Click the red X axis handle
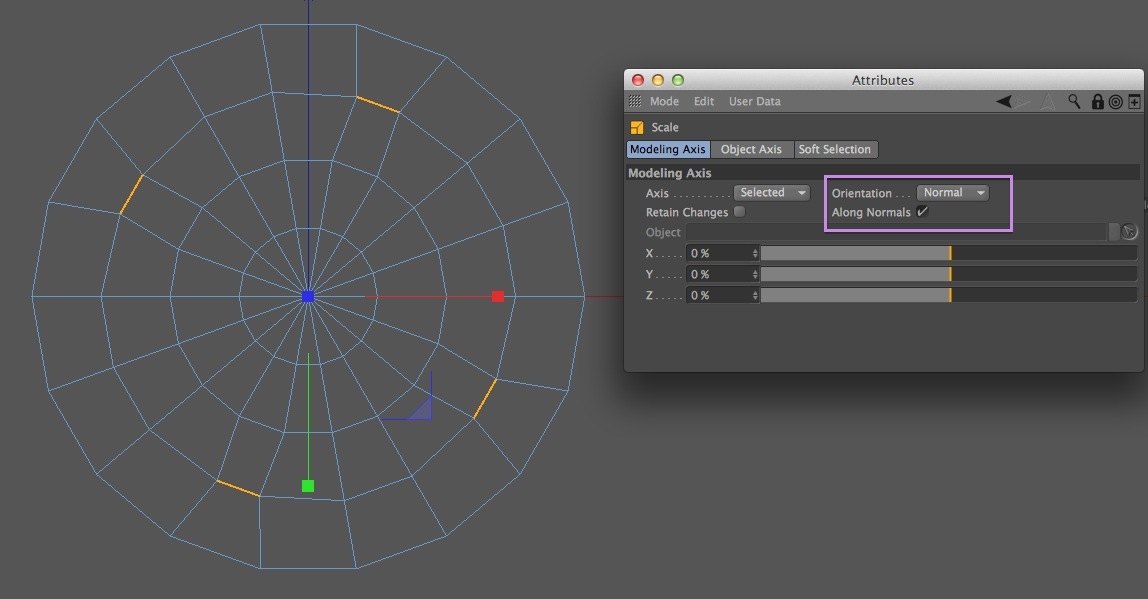Image resolution: width=1148 pixels, height=599 pixels. point(498,296)
